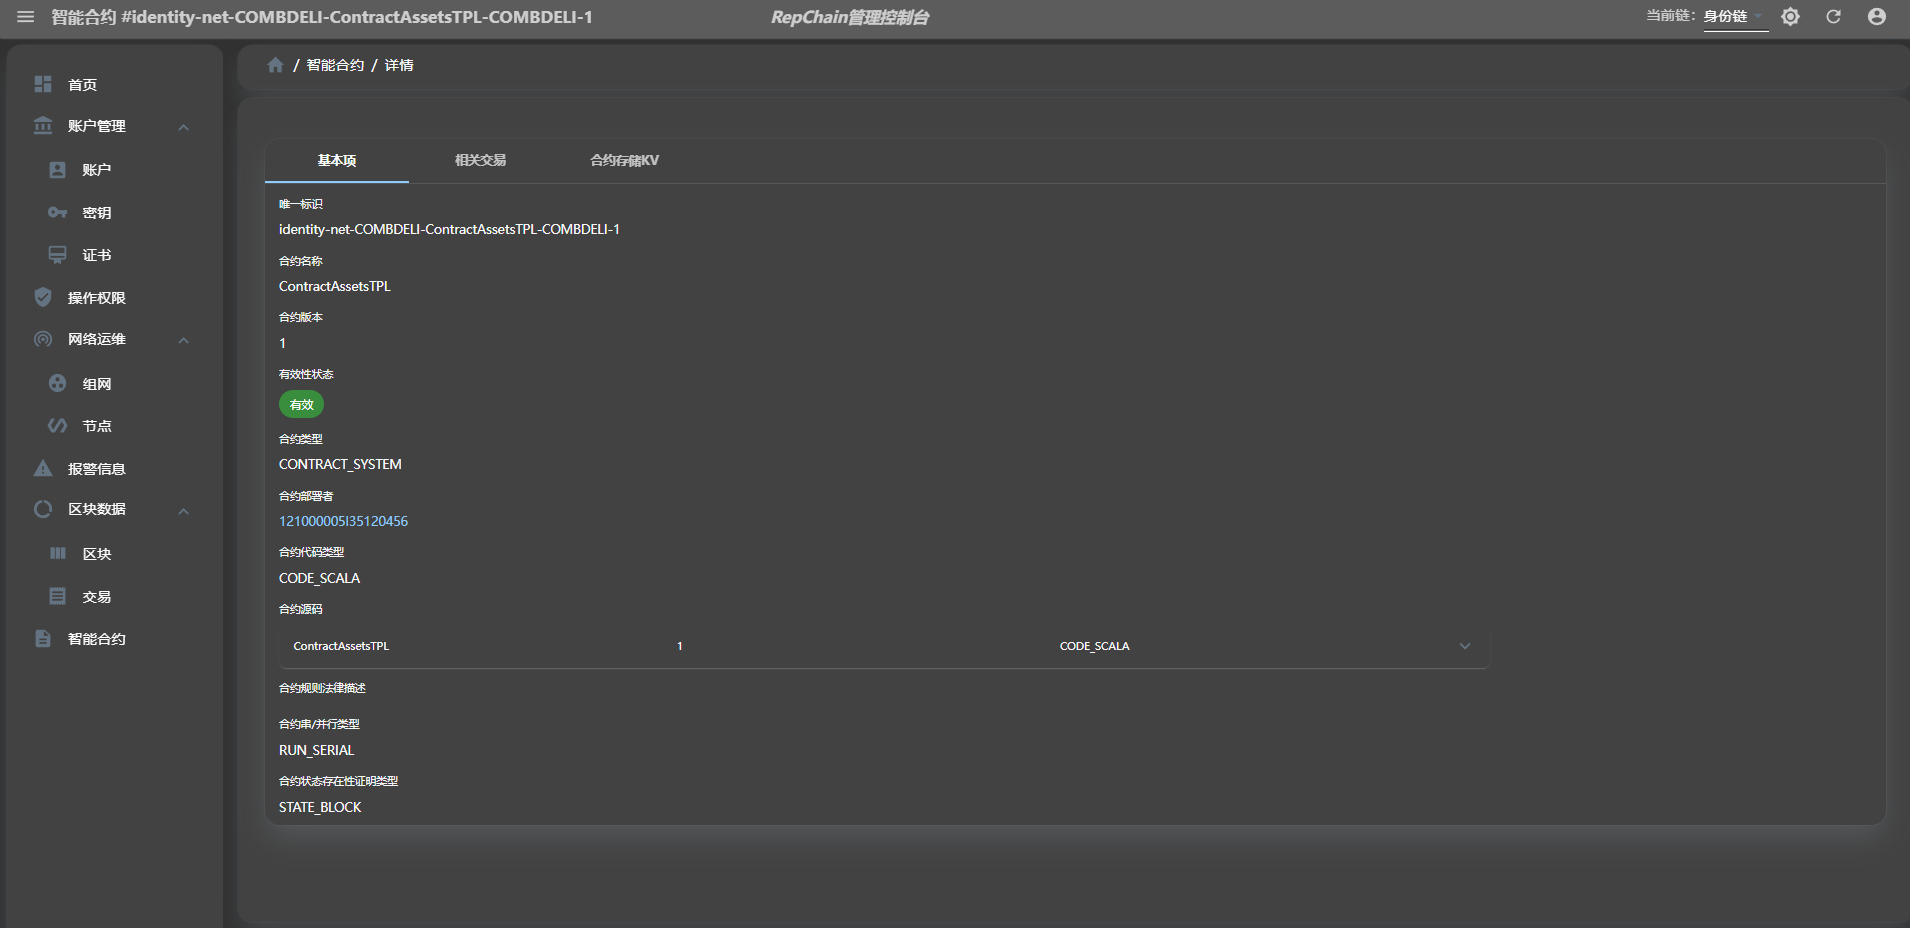1910x928 pixels.
Task: Expand the ContractAssetsTPL source code panel
Action: pos(1465,646)
